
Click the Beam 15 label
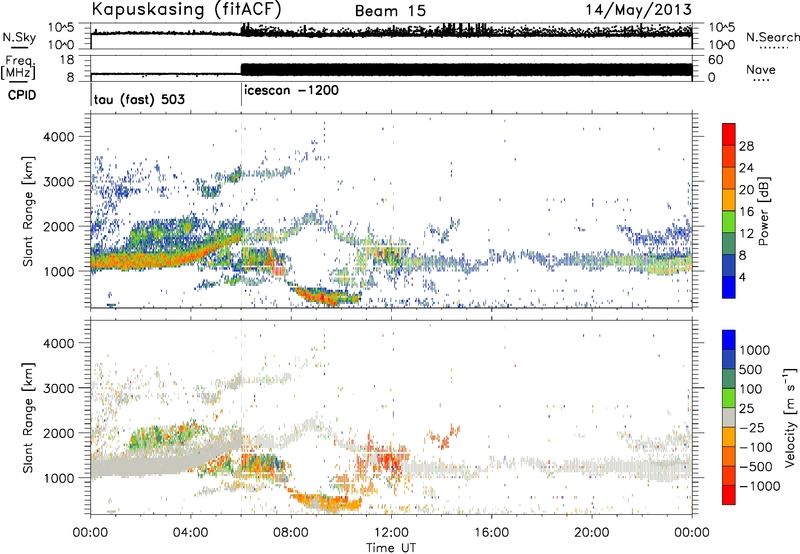click(x=390, y=11)
